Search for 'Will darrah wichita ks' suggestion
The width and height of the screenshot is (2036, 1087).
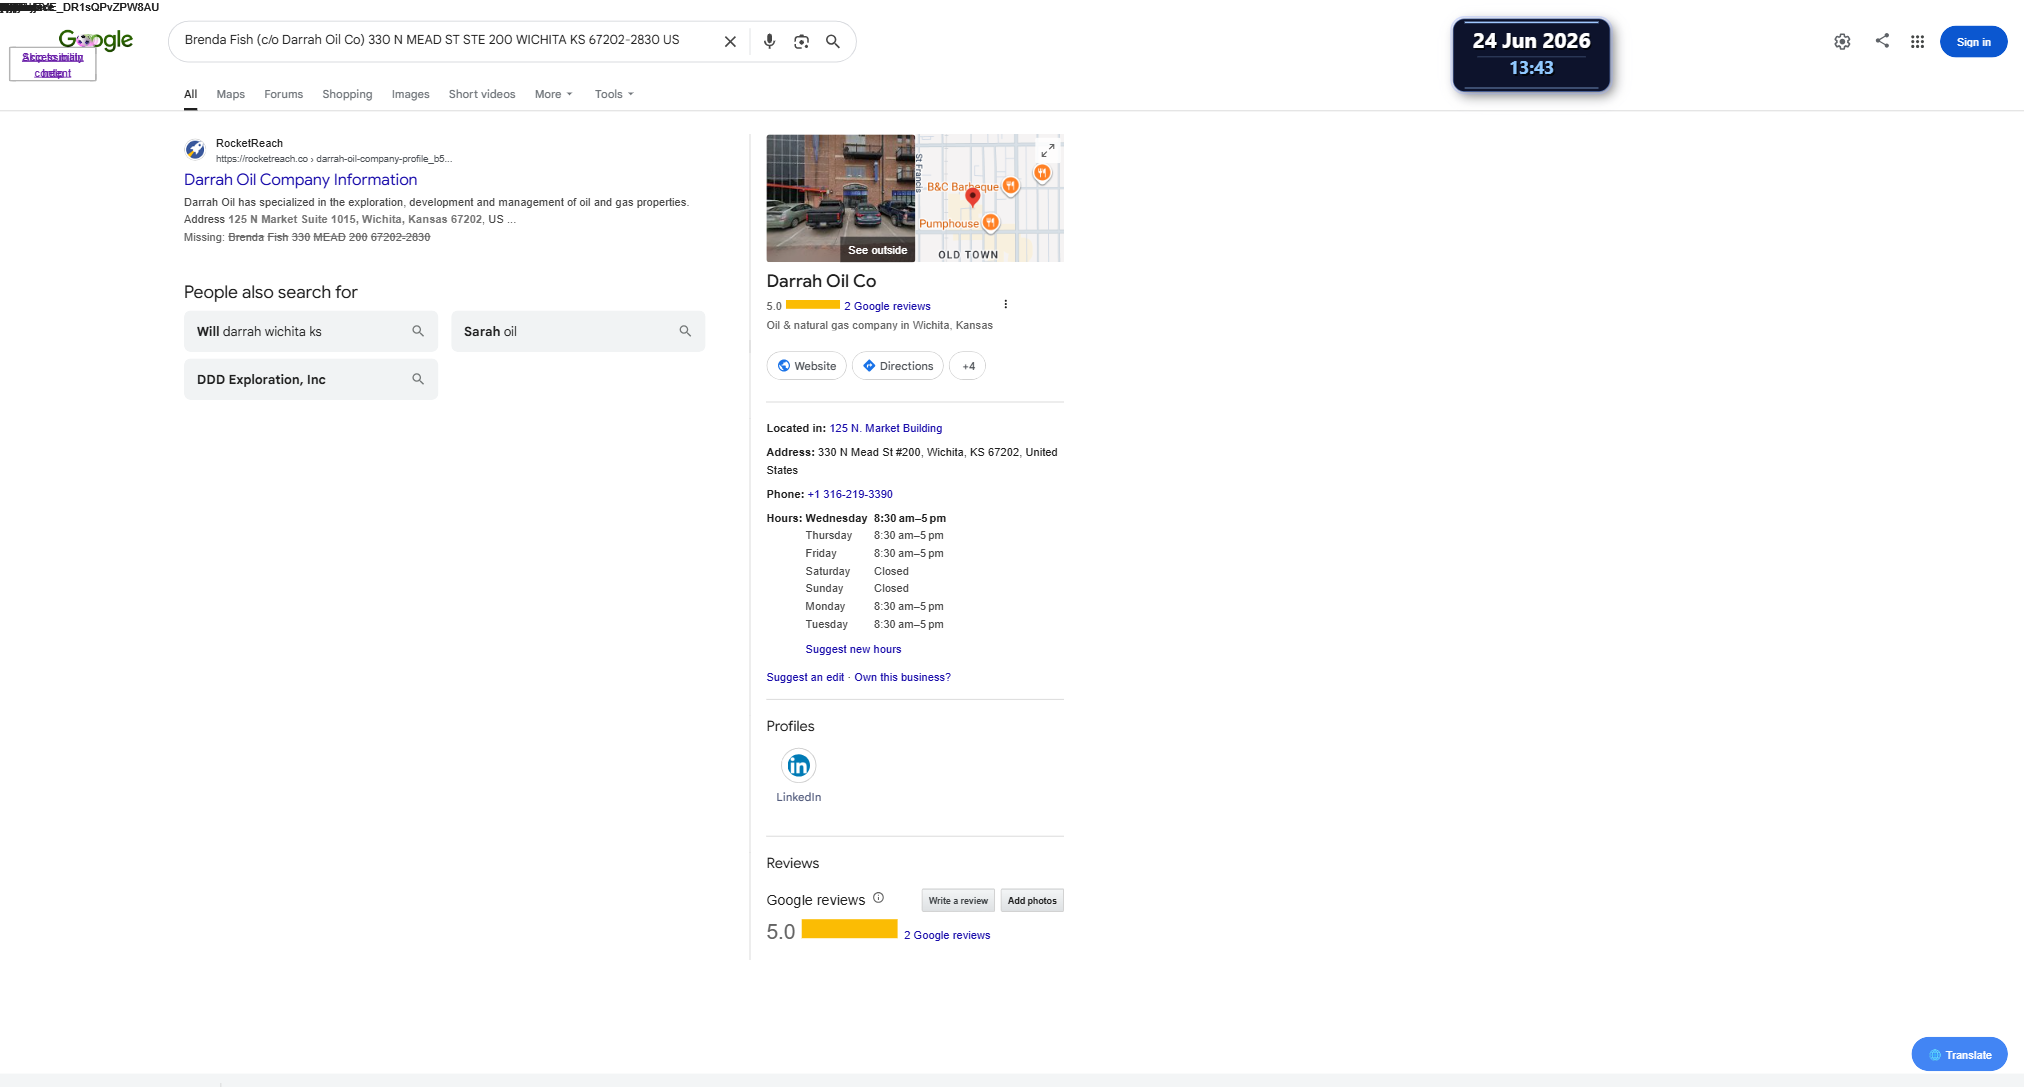point(311,331)
